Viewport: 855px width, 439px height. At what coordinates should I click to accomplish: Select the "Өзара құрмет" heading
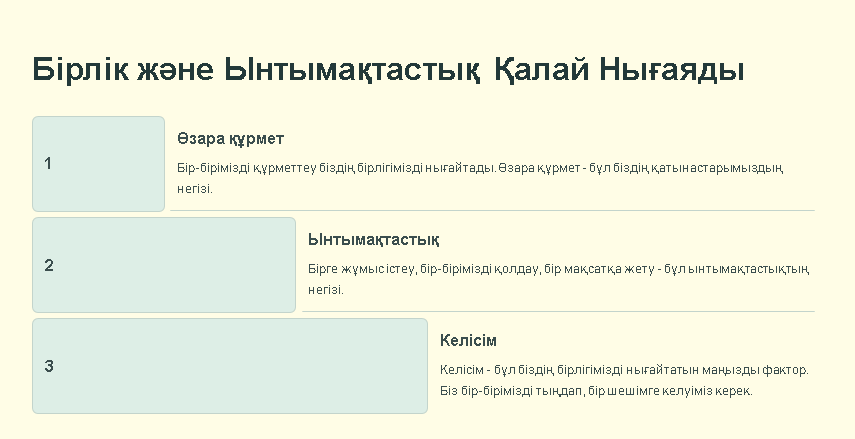coord(230,139)
